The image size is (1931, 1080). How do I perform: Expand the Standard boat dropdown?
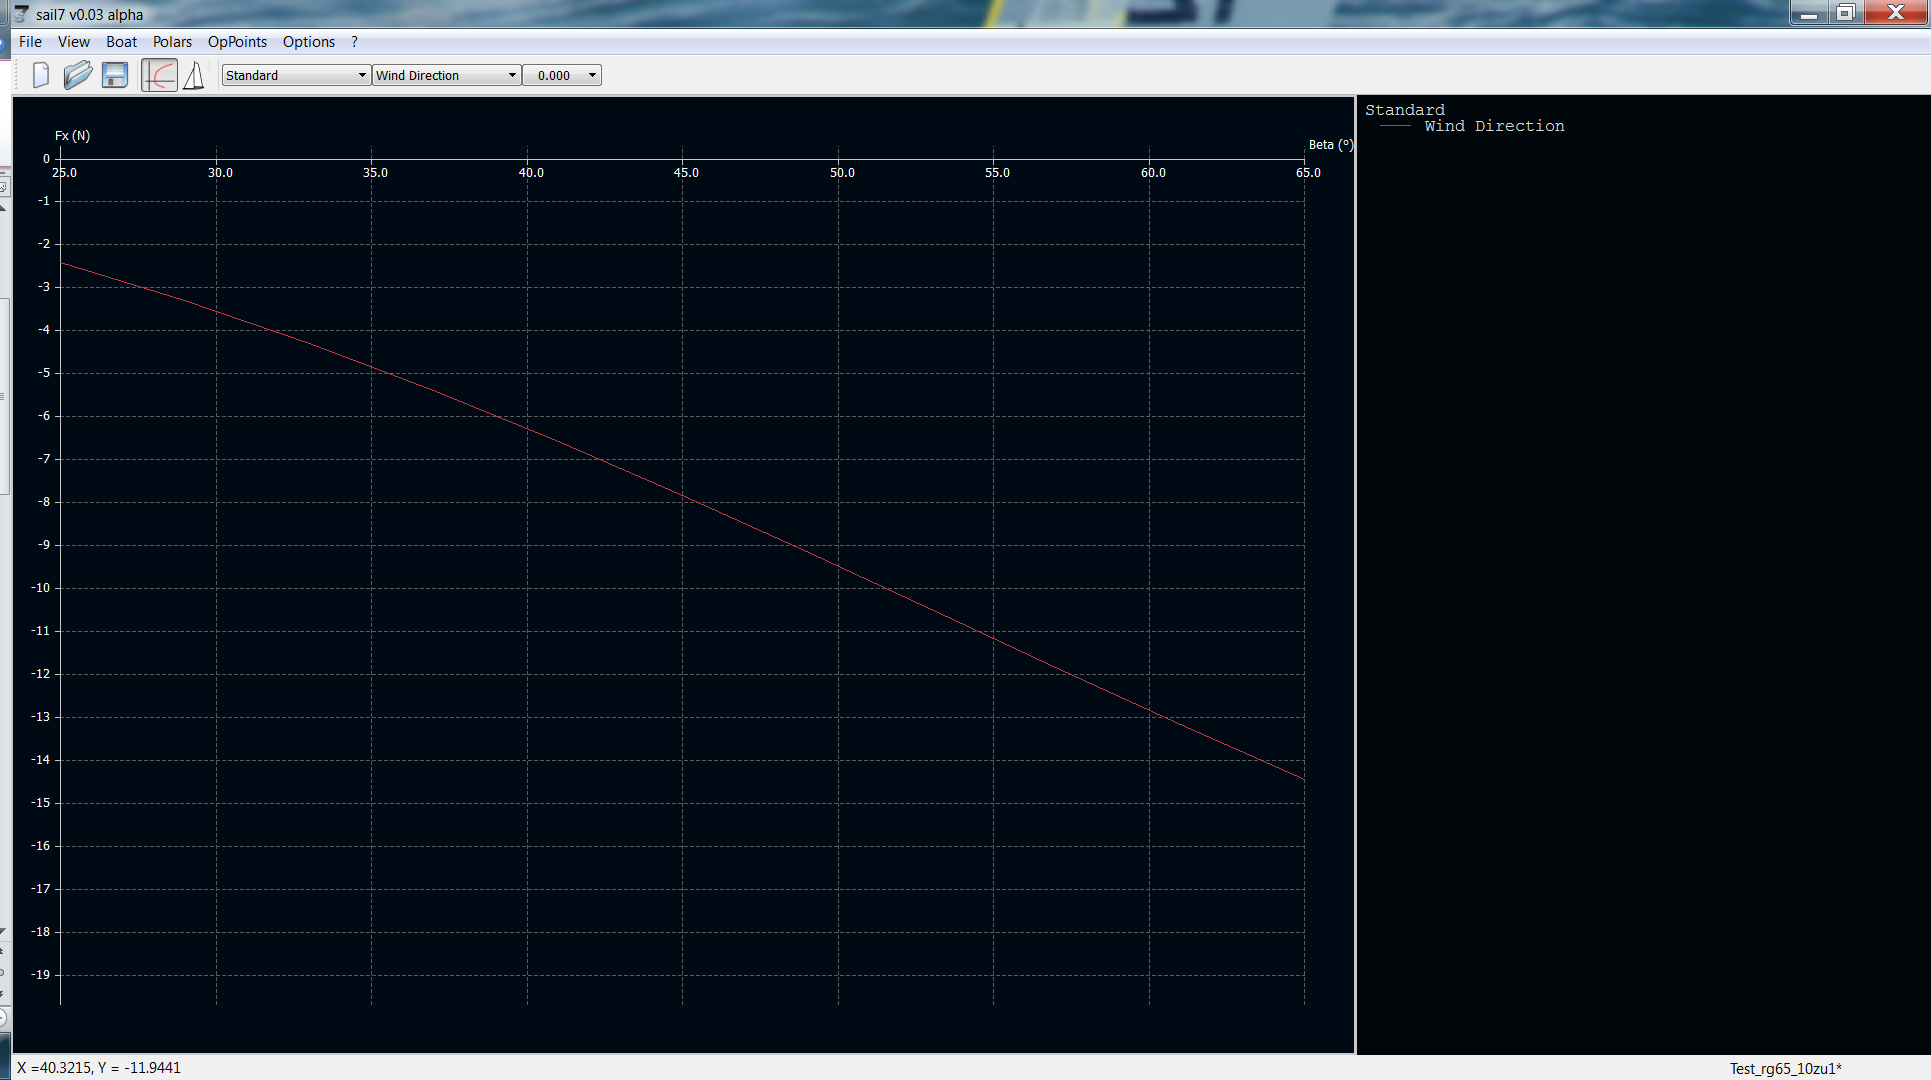(296, 75)
